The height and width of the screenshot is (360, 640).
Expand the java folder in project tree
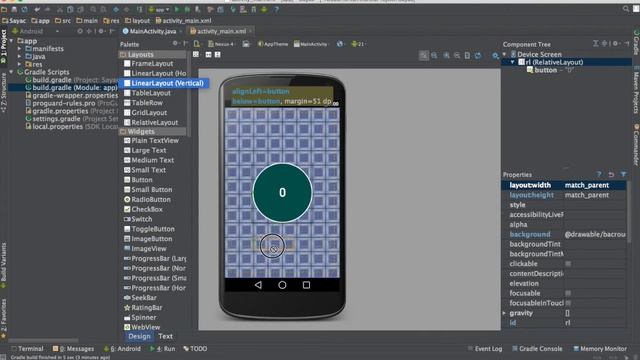pos(19,56)
